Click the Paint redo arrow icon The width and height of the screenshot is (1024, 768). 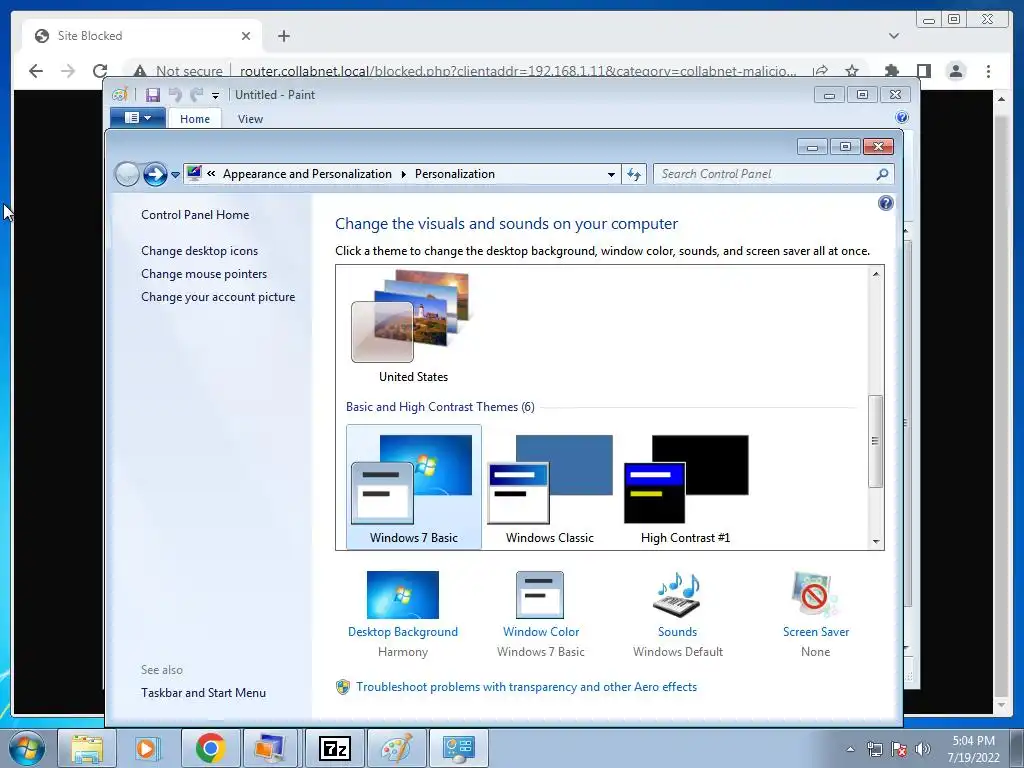(x=197, y=95)
